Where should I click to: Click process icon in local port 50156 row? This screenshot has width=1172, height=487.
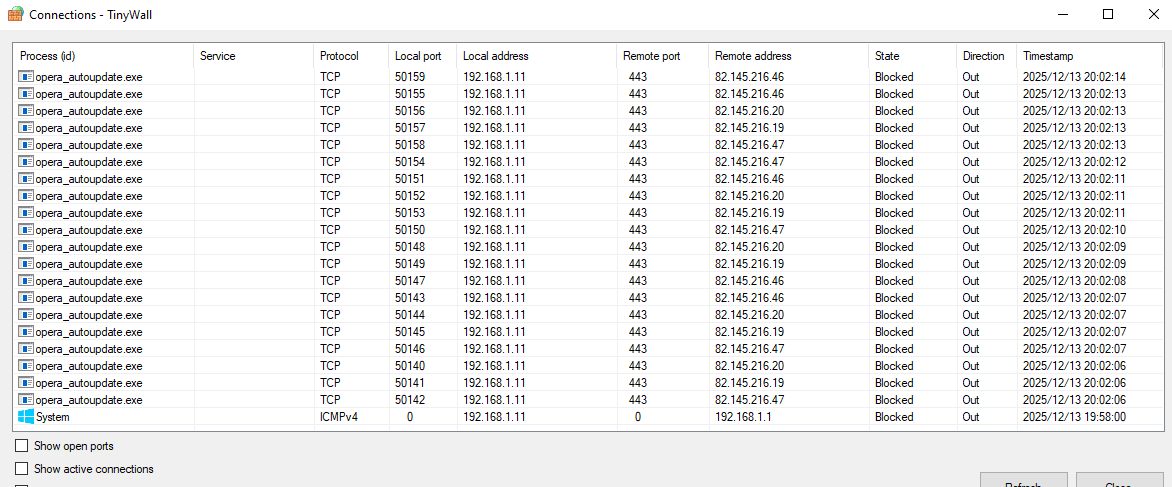tap(26, 111)
